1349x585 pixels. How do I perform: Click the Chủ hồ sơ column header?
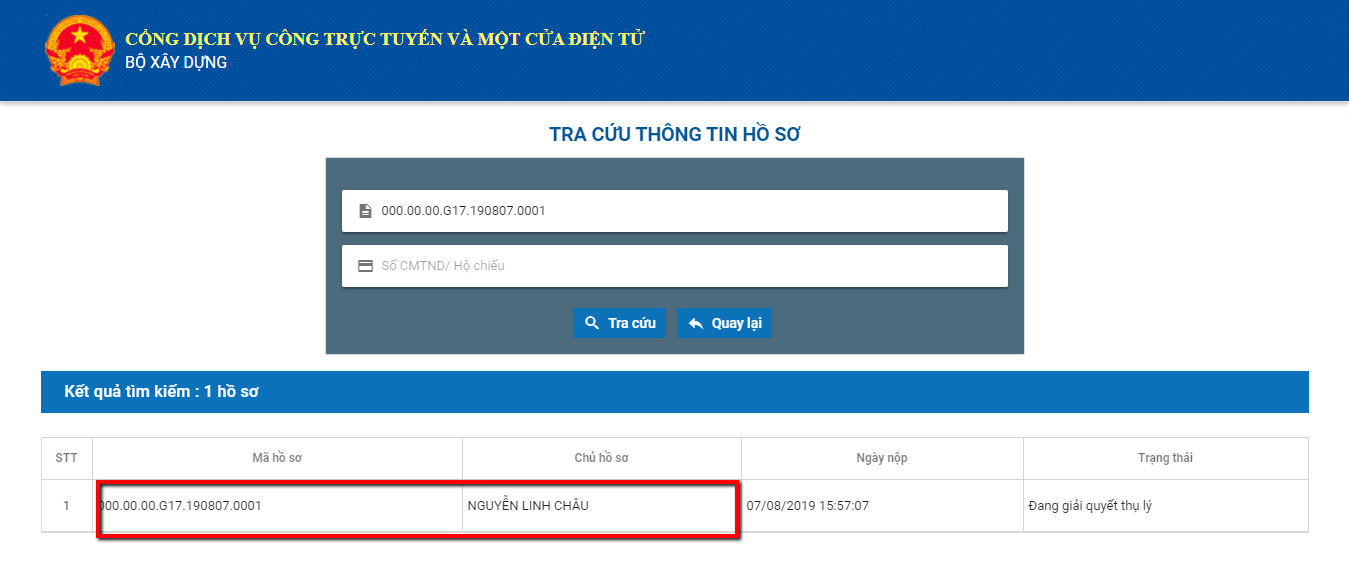602,458
